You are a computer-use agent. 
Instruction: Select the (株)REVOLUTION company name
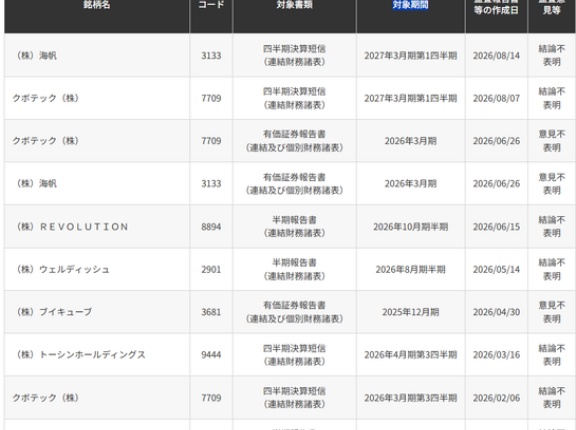point(71,227)
